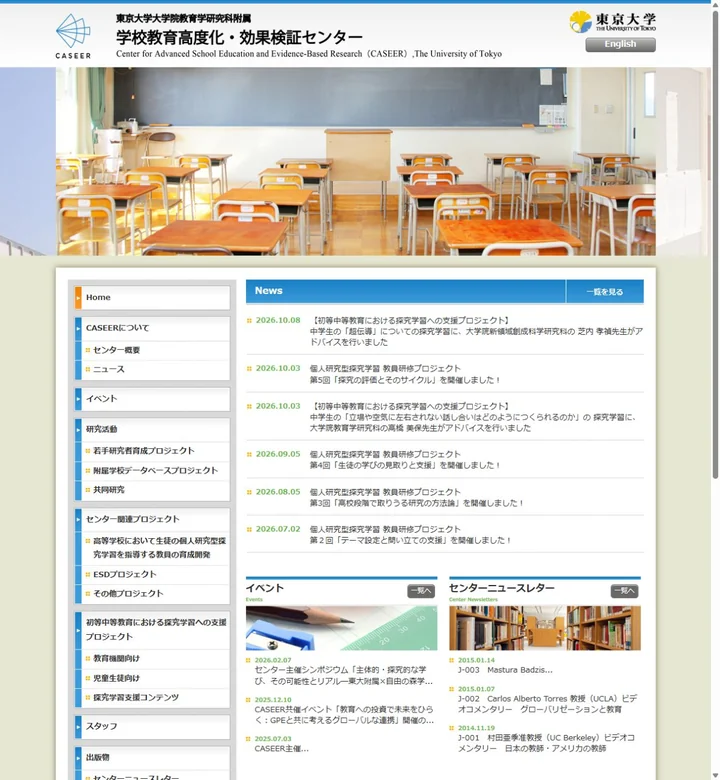The image size is (720, 780).
Task: Open news about 立場や空気に左右されない話し合い
Action: pyautogui.click(x=473, y=417)
